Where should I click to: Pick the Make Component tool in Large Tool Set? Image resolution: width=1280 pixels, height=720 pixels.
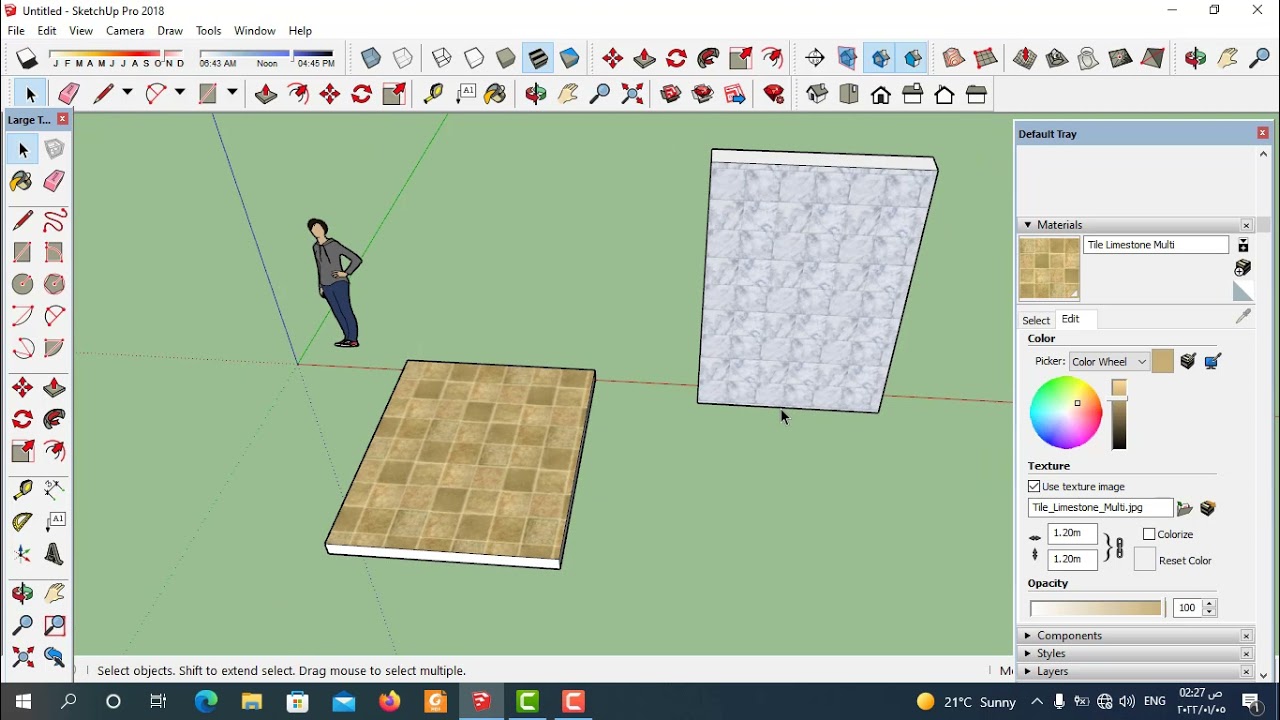54,149
